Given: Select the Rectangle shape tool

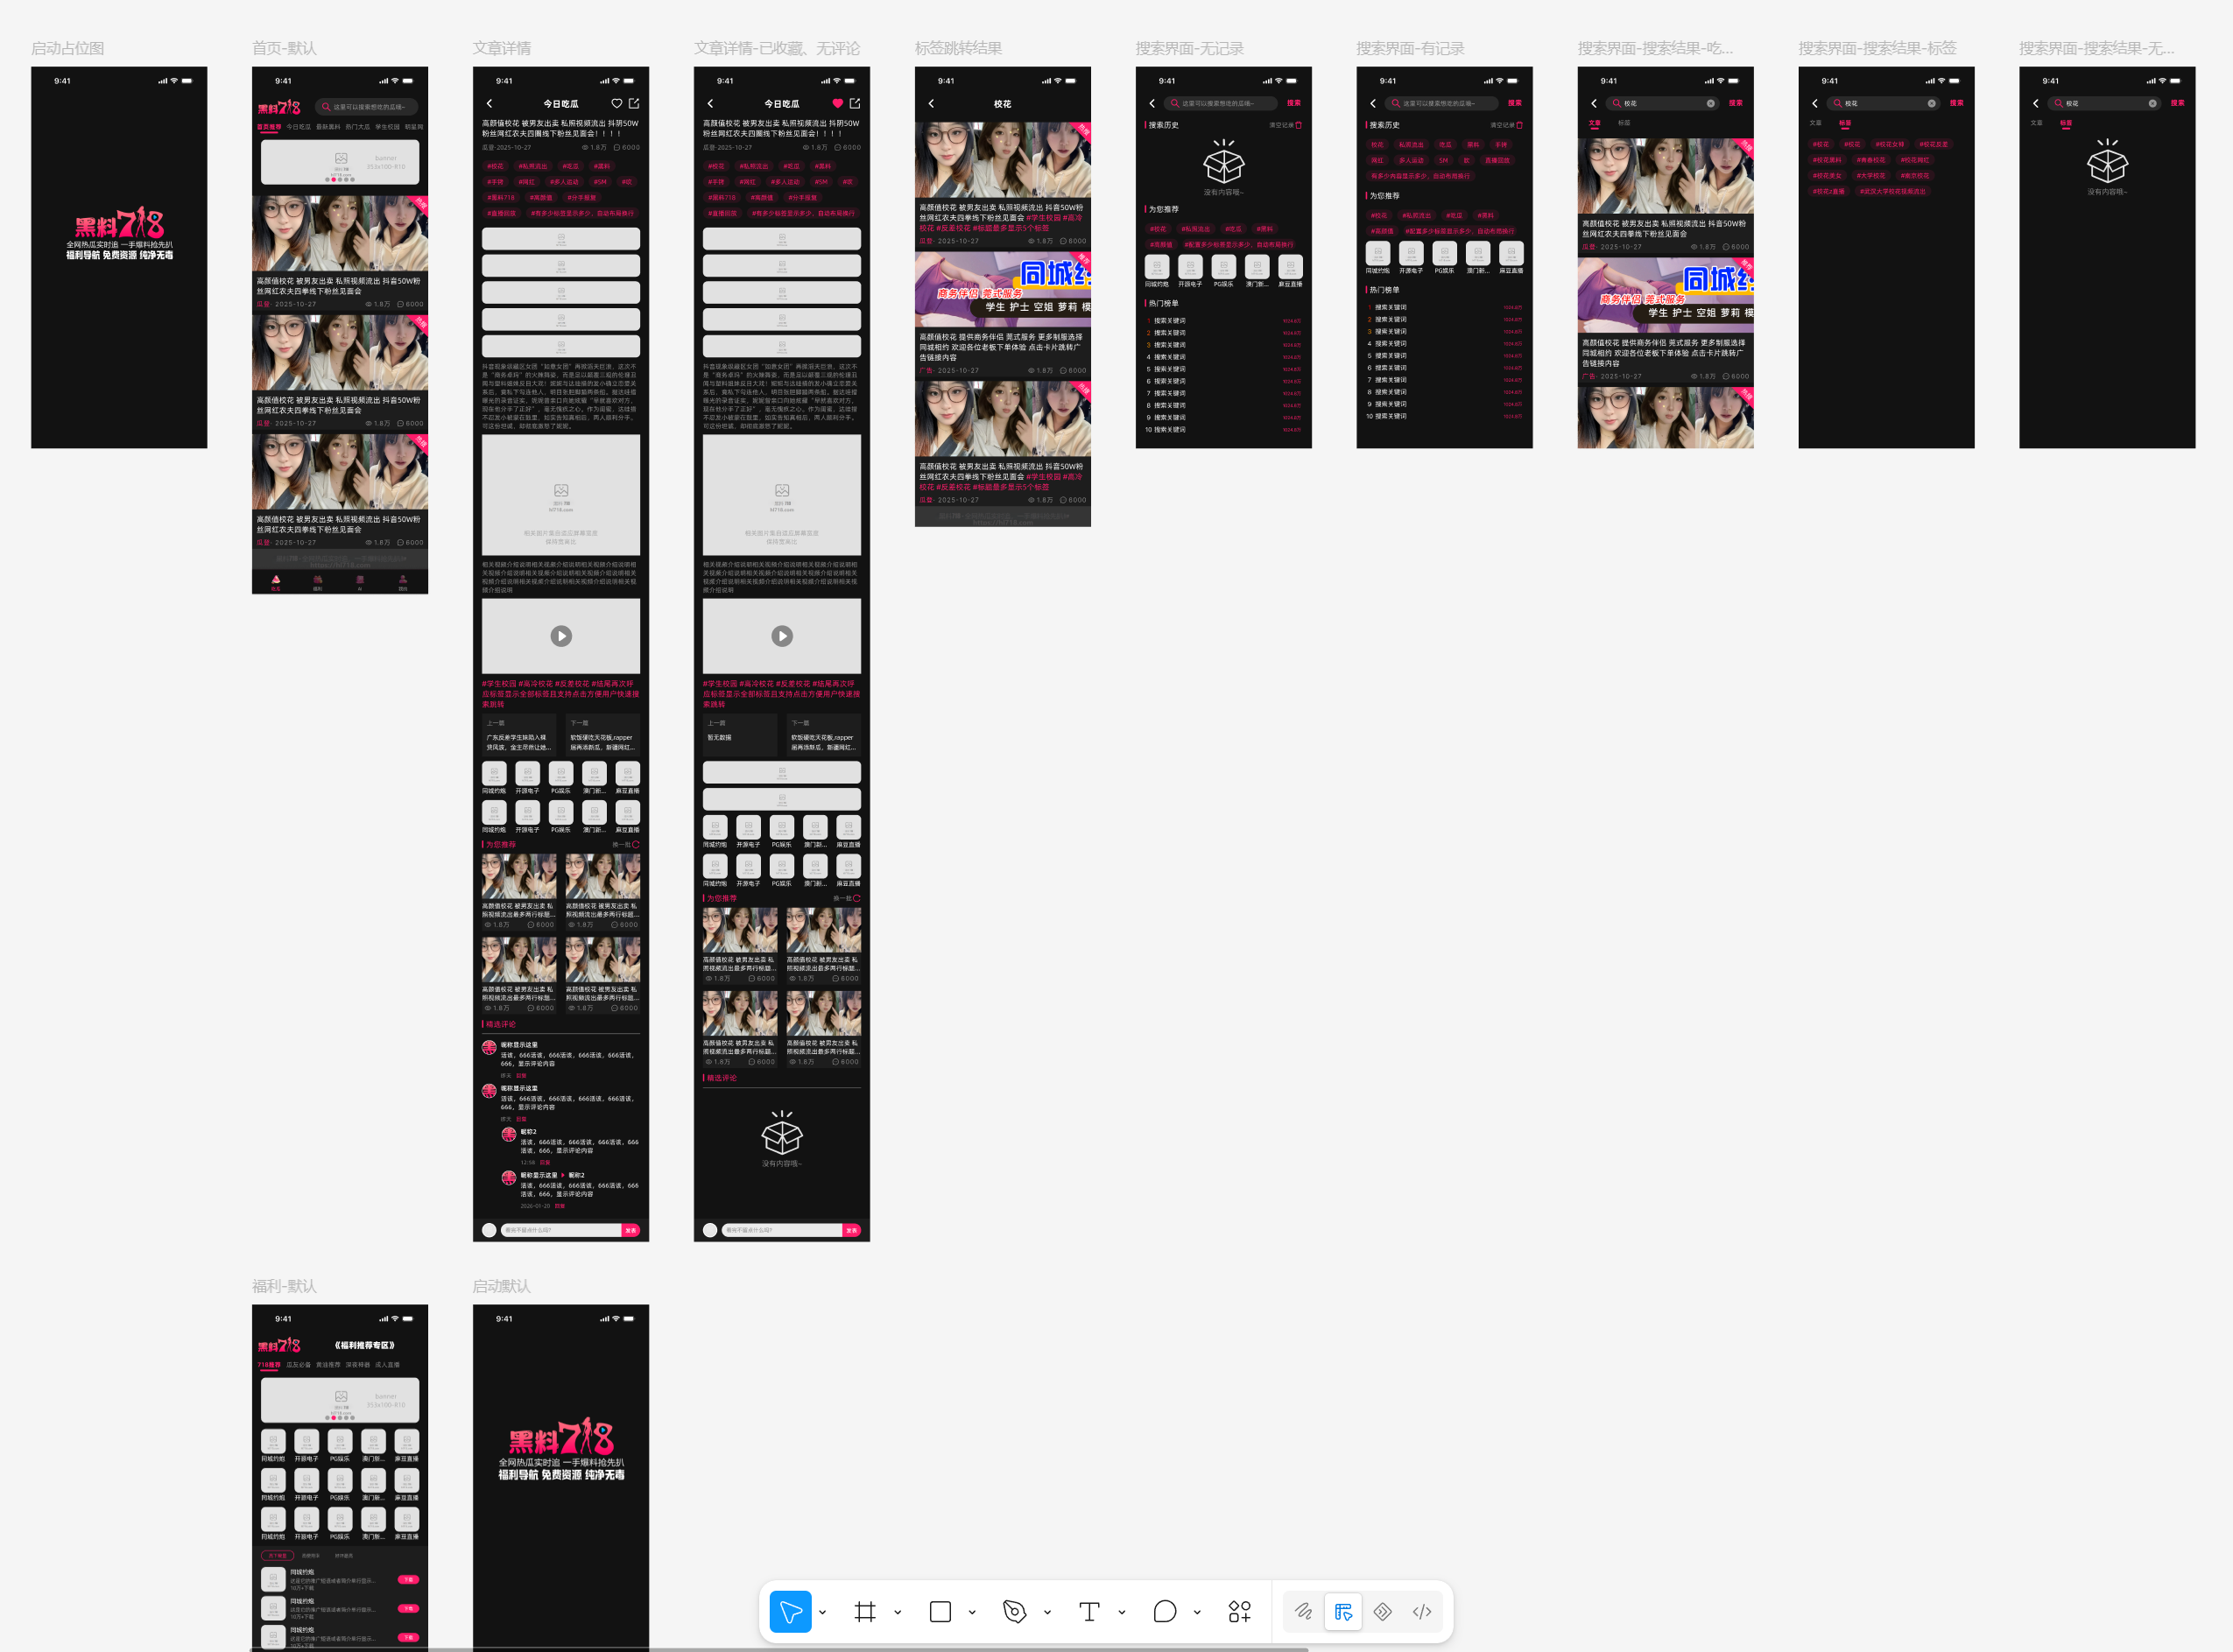Looking at the screenshot, I should click(x=940, y=1611).
